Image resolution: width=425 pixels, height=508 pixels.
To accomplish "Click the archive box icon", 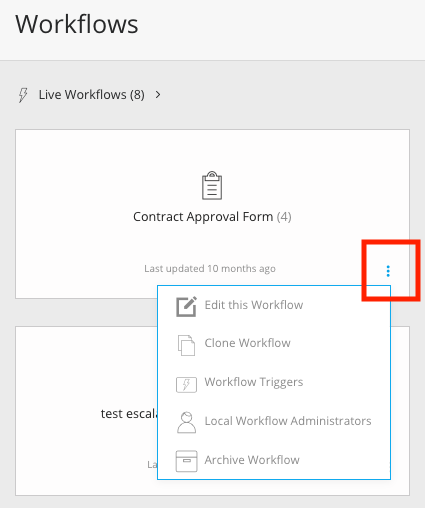I will (186, 461).
